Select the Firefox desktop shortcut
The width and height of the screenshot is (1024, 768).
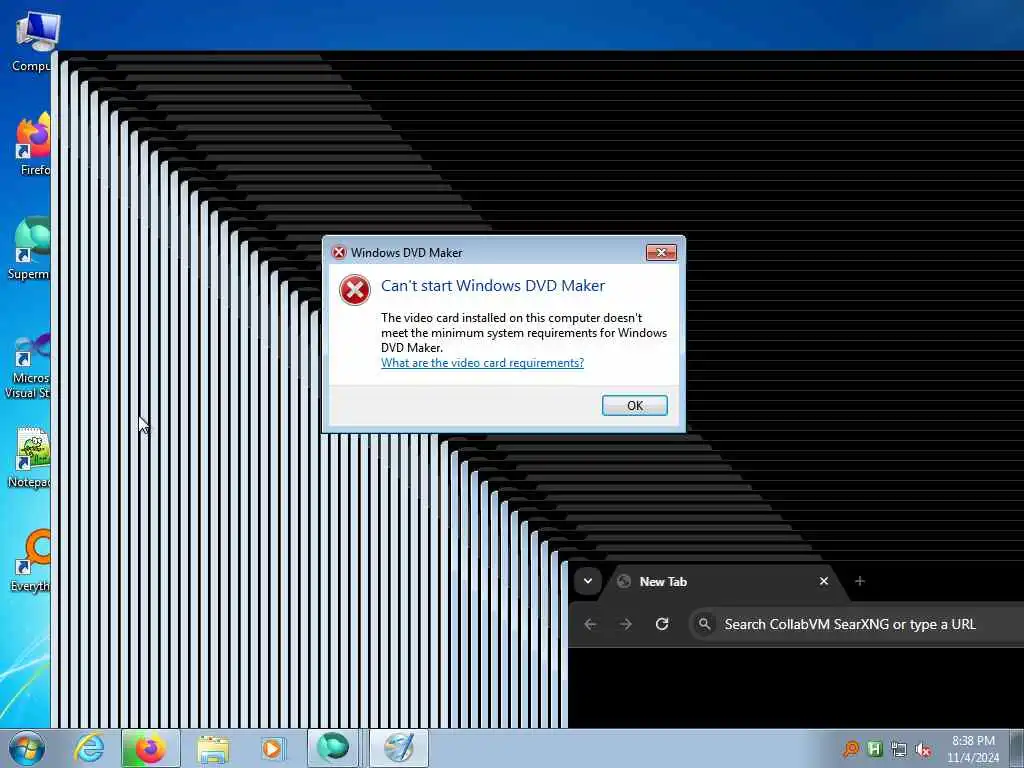tap(31, 145)
